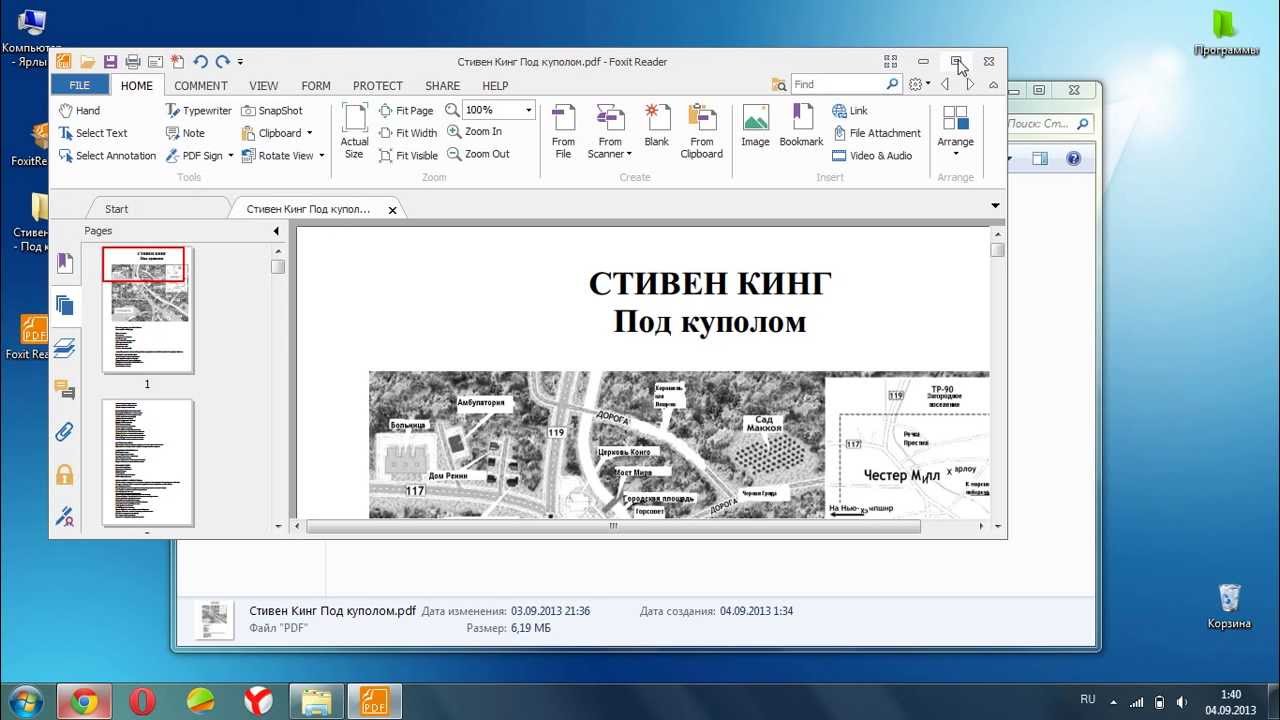Expand the Rotate View dropdown arrow

321,155
